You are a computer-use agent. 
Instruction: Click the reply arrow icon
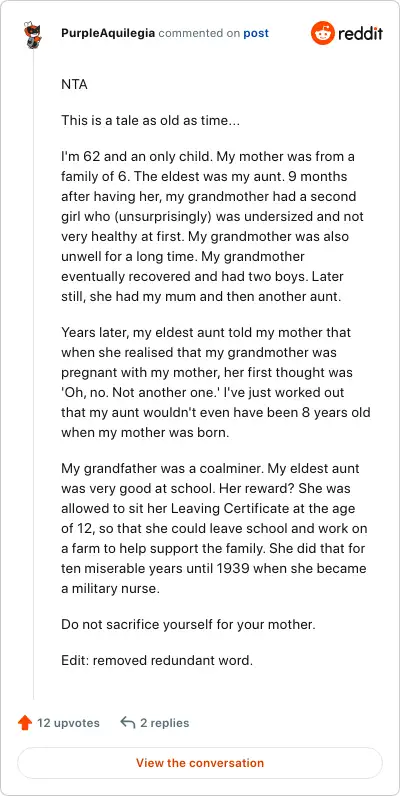click(x=127, y=722)
